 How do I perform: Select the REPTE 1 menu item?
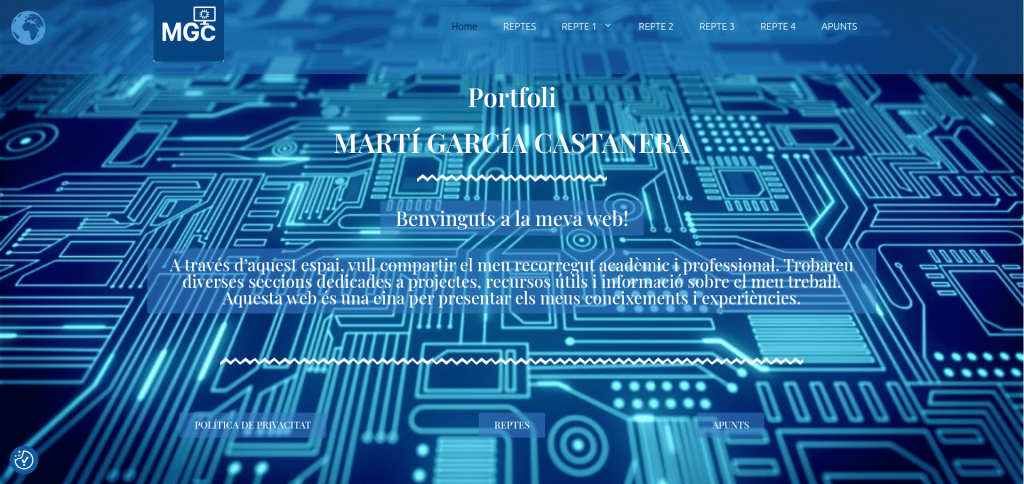[x=578, y=27]
